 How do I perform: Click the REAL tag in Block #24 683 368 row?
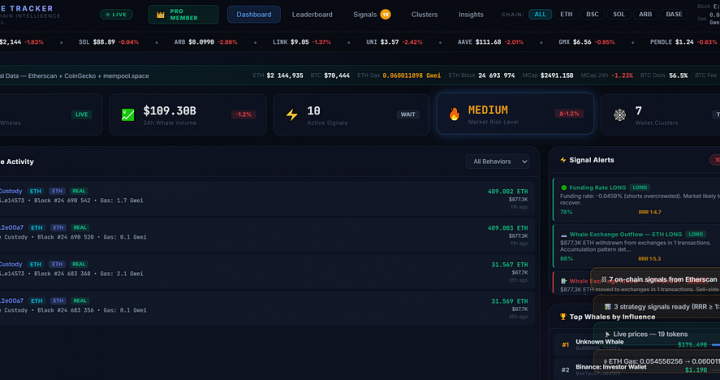point(79,264)
